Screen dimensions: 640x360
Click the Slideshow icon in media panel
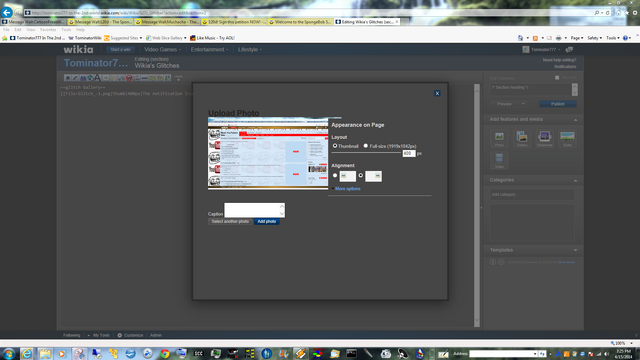[544, 138]
